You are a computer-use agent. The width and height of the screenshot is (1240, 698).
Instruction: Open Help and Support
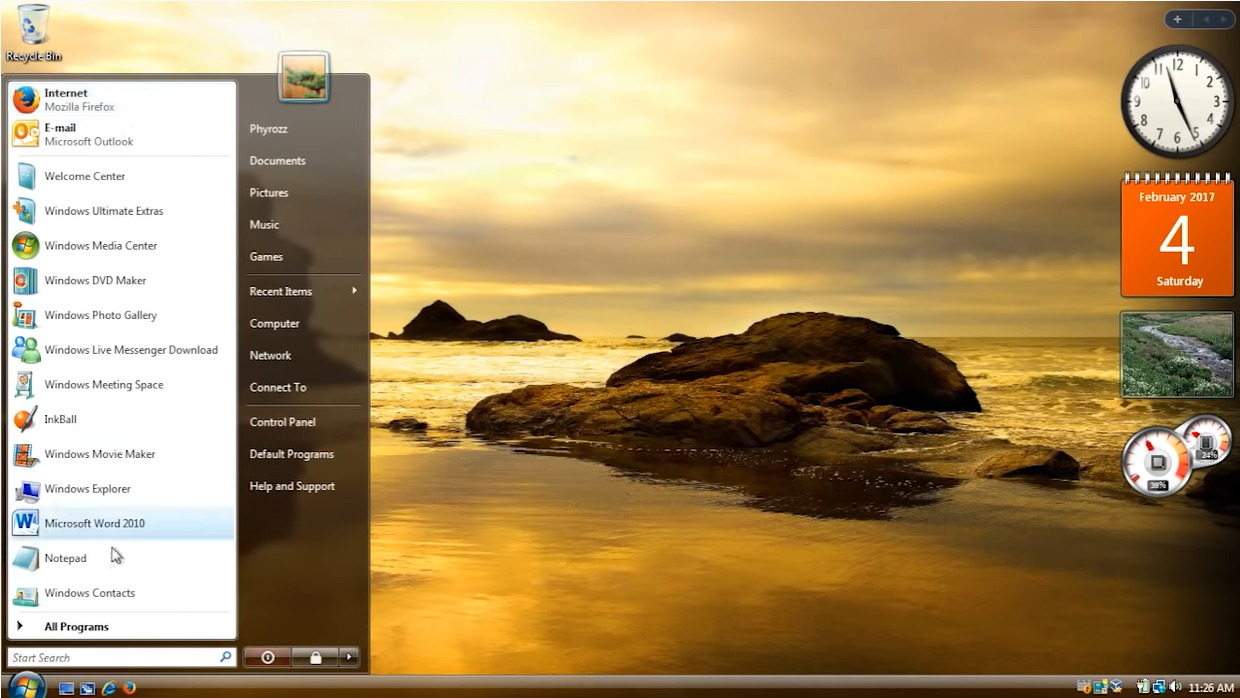tap(292, 486)
